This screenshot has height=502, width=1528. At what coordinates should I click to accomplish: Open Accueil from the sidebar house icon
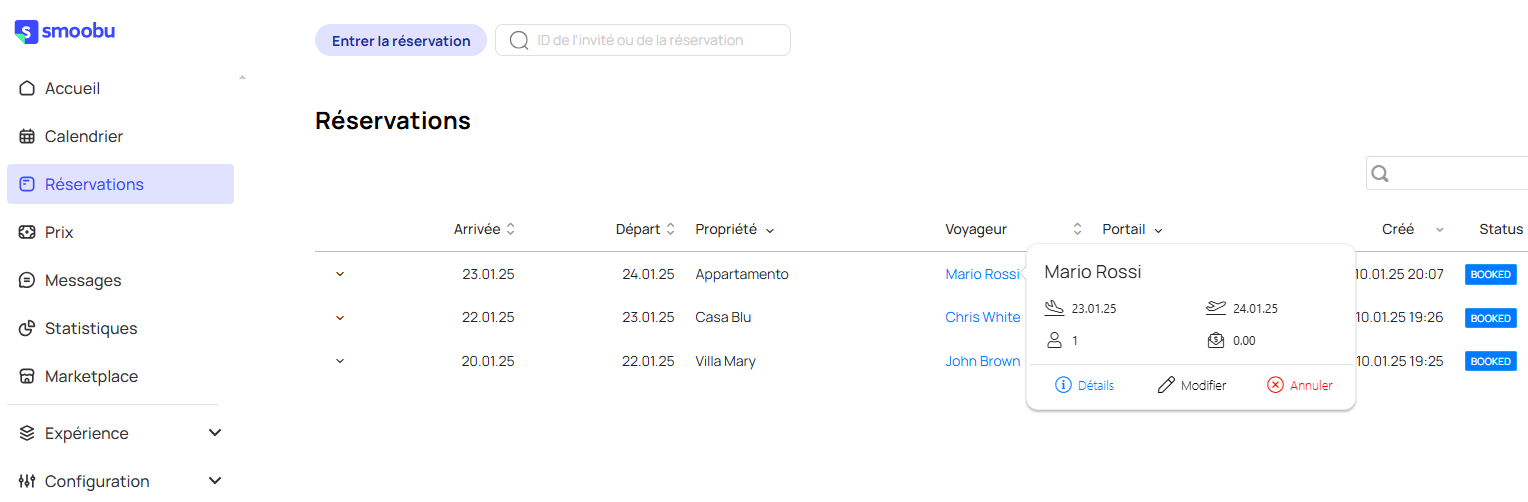coord(27,88)
